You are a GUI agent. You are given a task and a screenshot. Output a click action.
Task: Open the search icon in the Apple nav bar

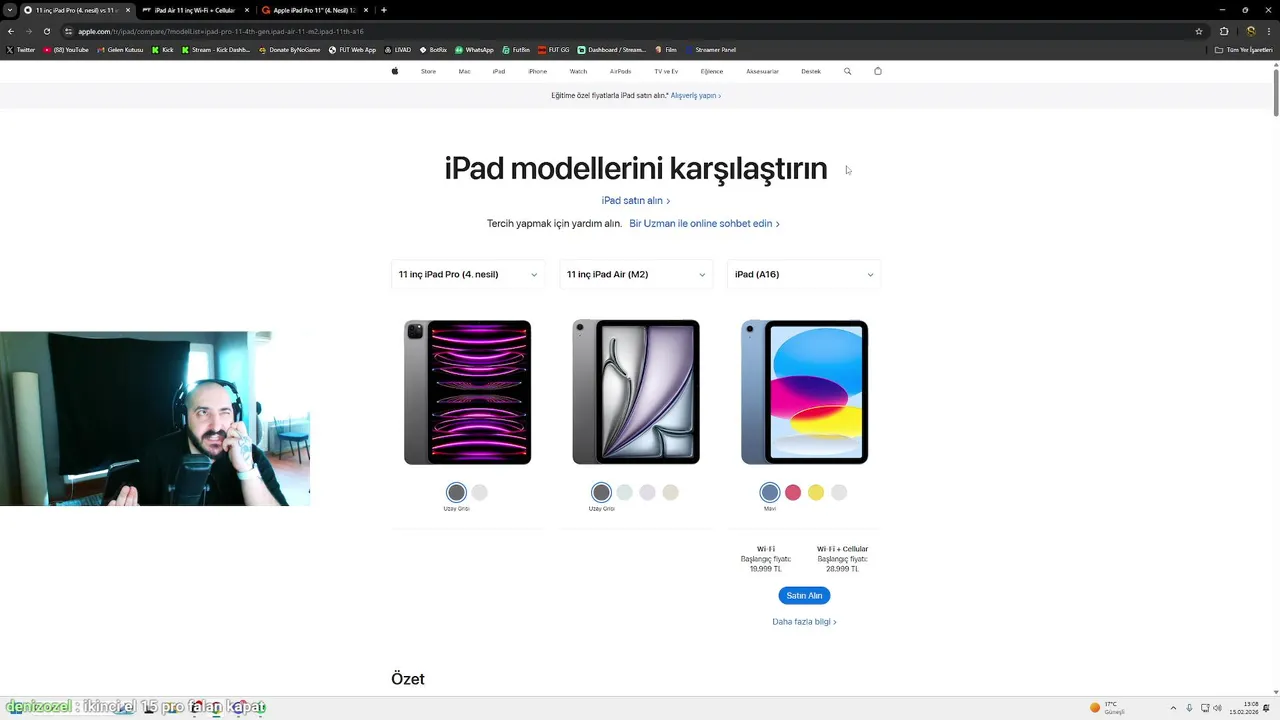847,71
